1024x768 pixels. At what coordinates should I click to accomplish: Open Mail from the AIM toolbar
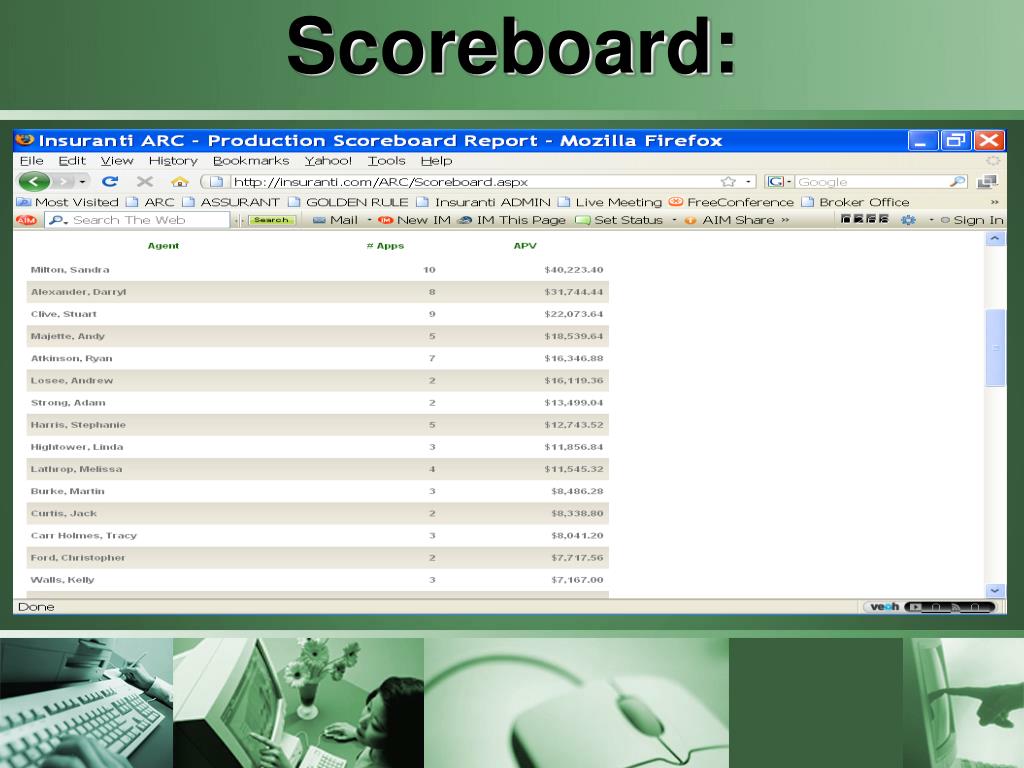(336, 220)
